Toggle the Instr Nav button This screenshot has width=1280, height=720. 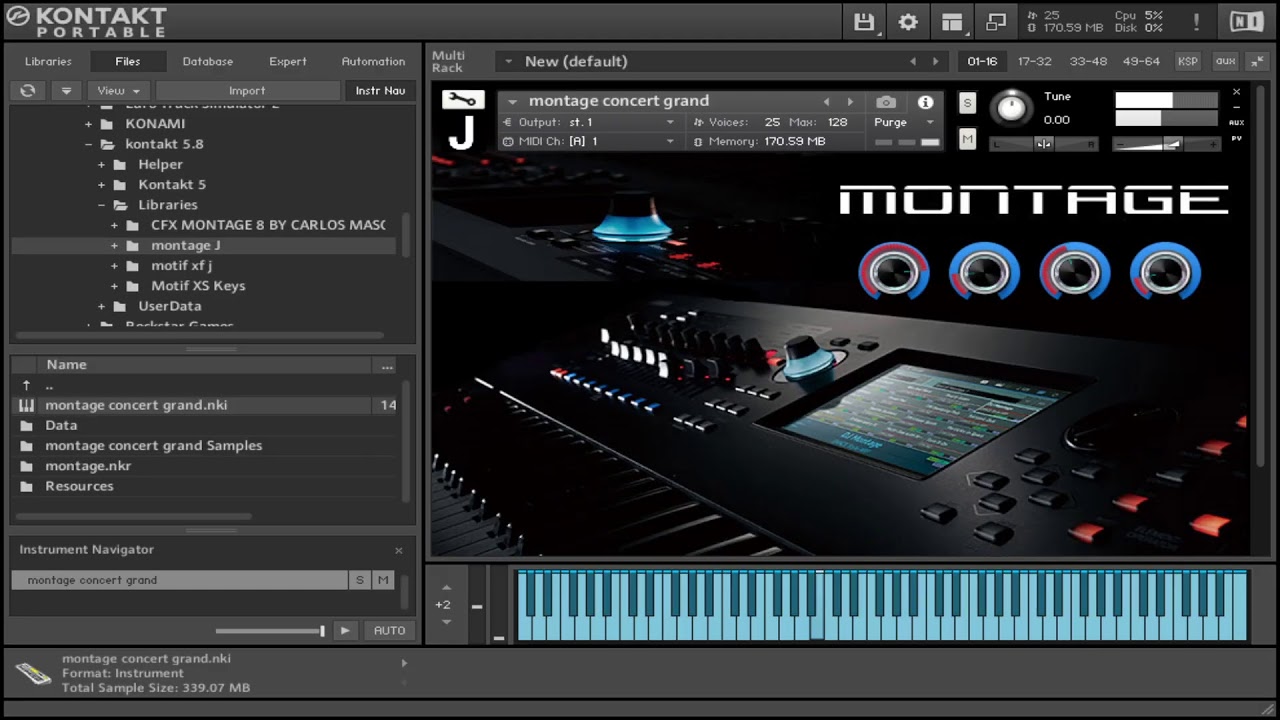381,90
